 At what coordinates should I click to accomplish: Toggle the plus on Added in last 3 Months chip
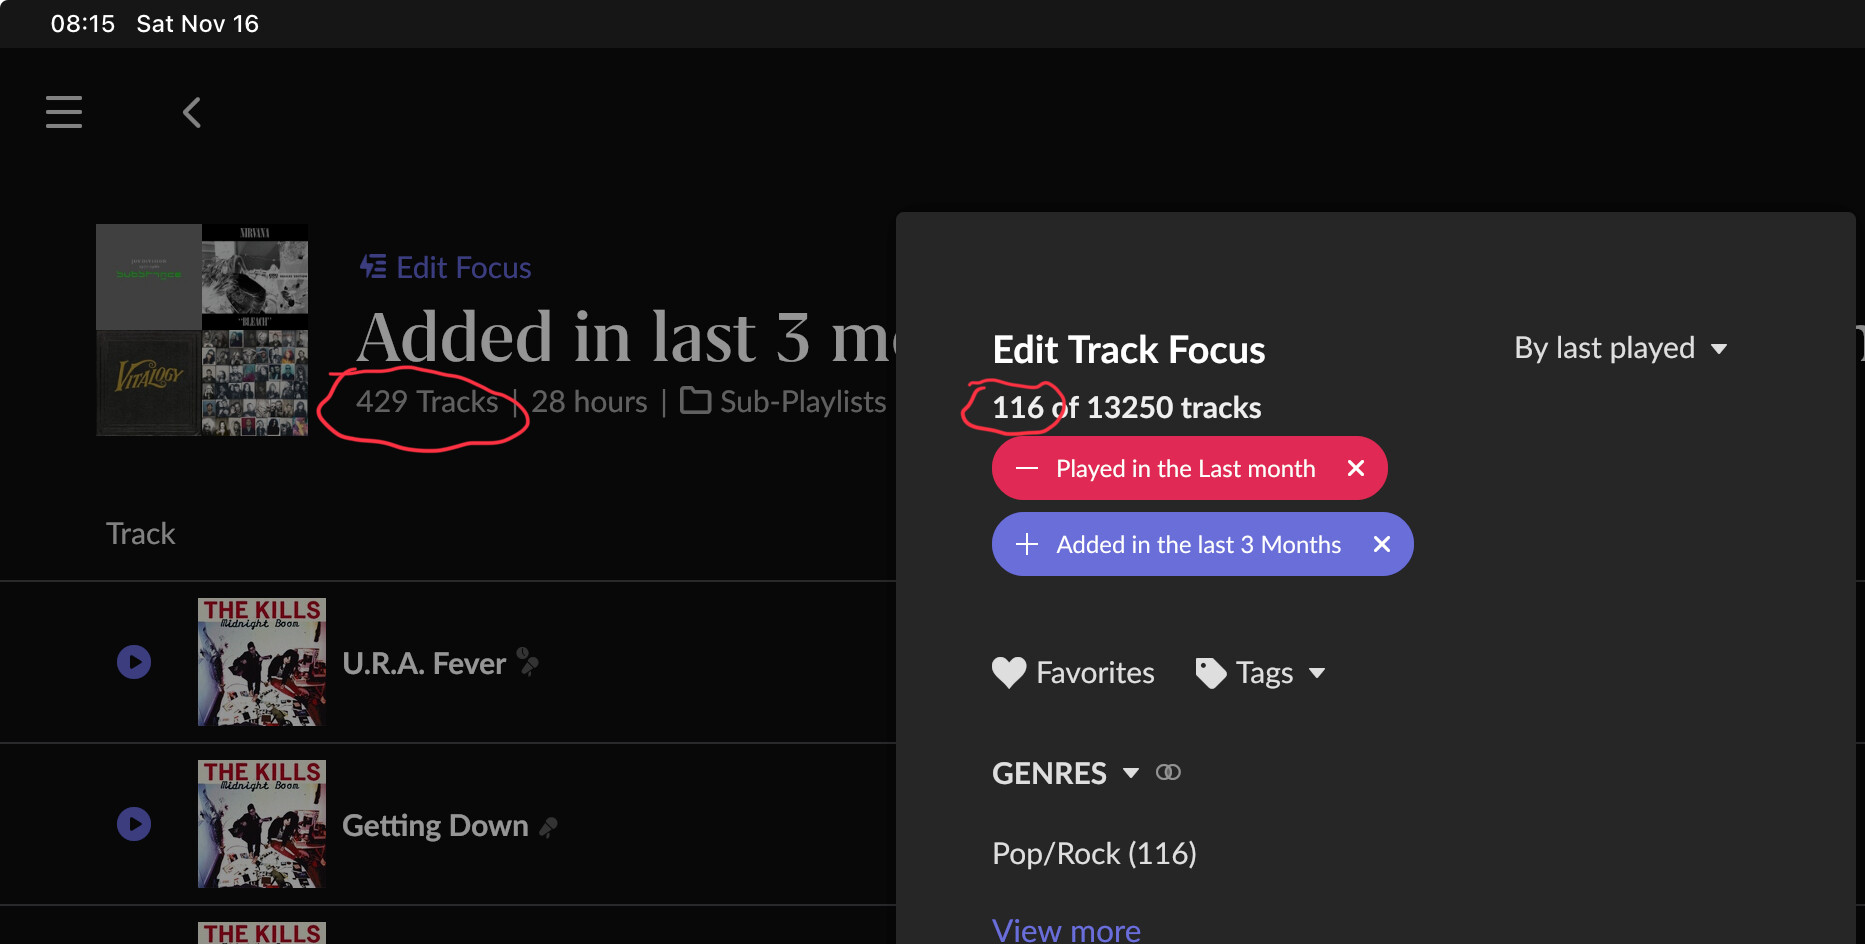pos(1027,544)
